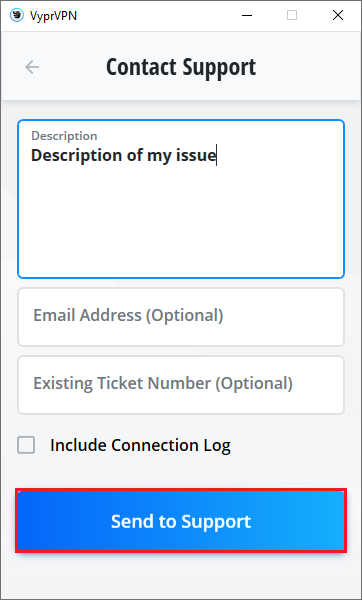
Task: Click the 'Existing Ticket Number (Optional)' placeholder text
Action: [x=163, y=383]
